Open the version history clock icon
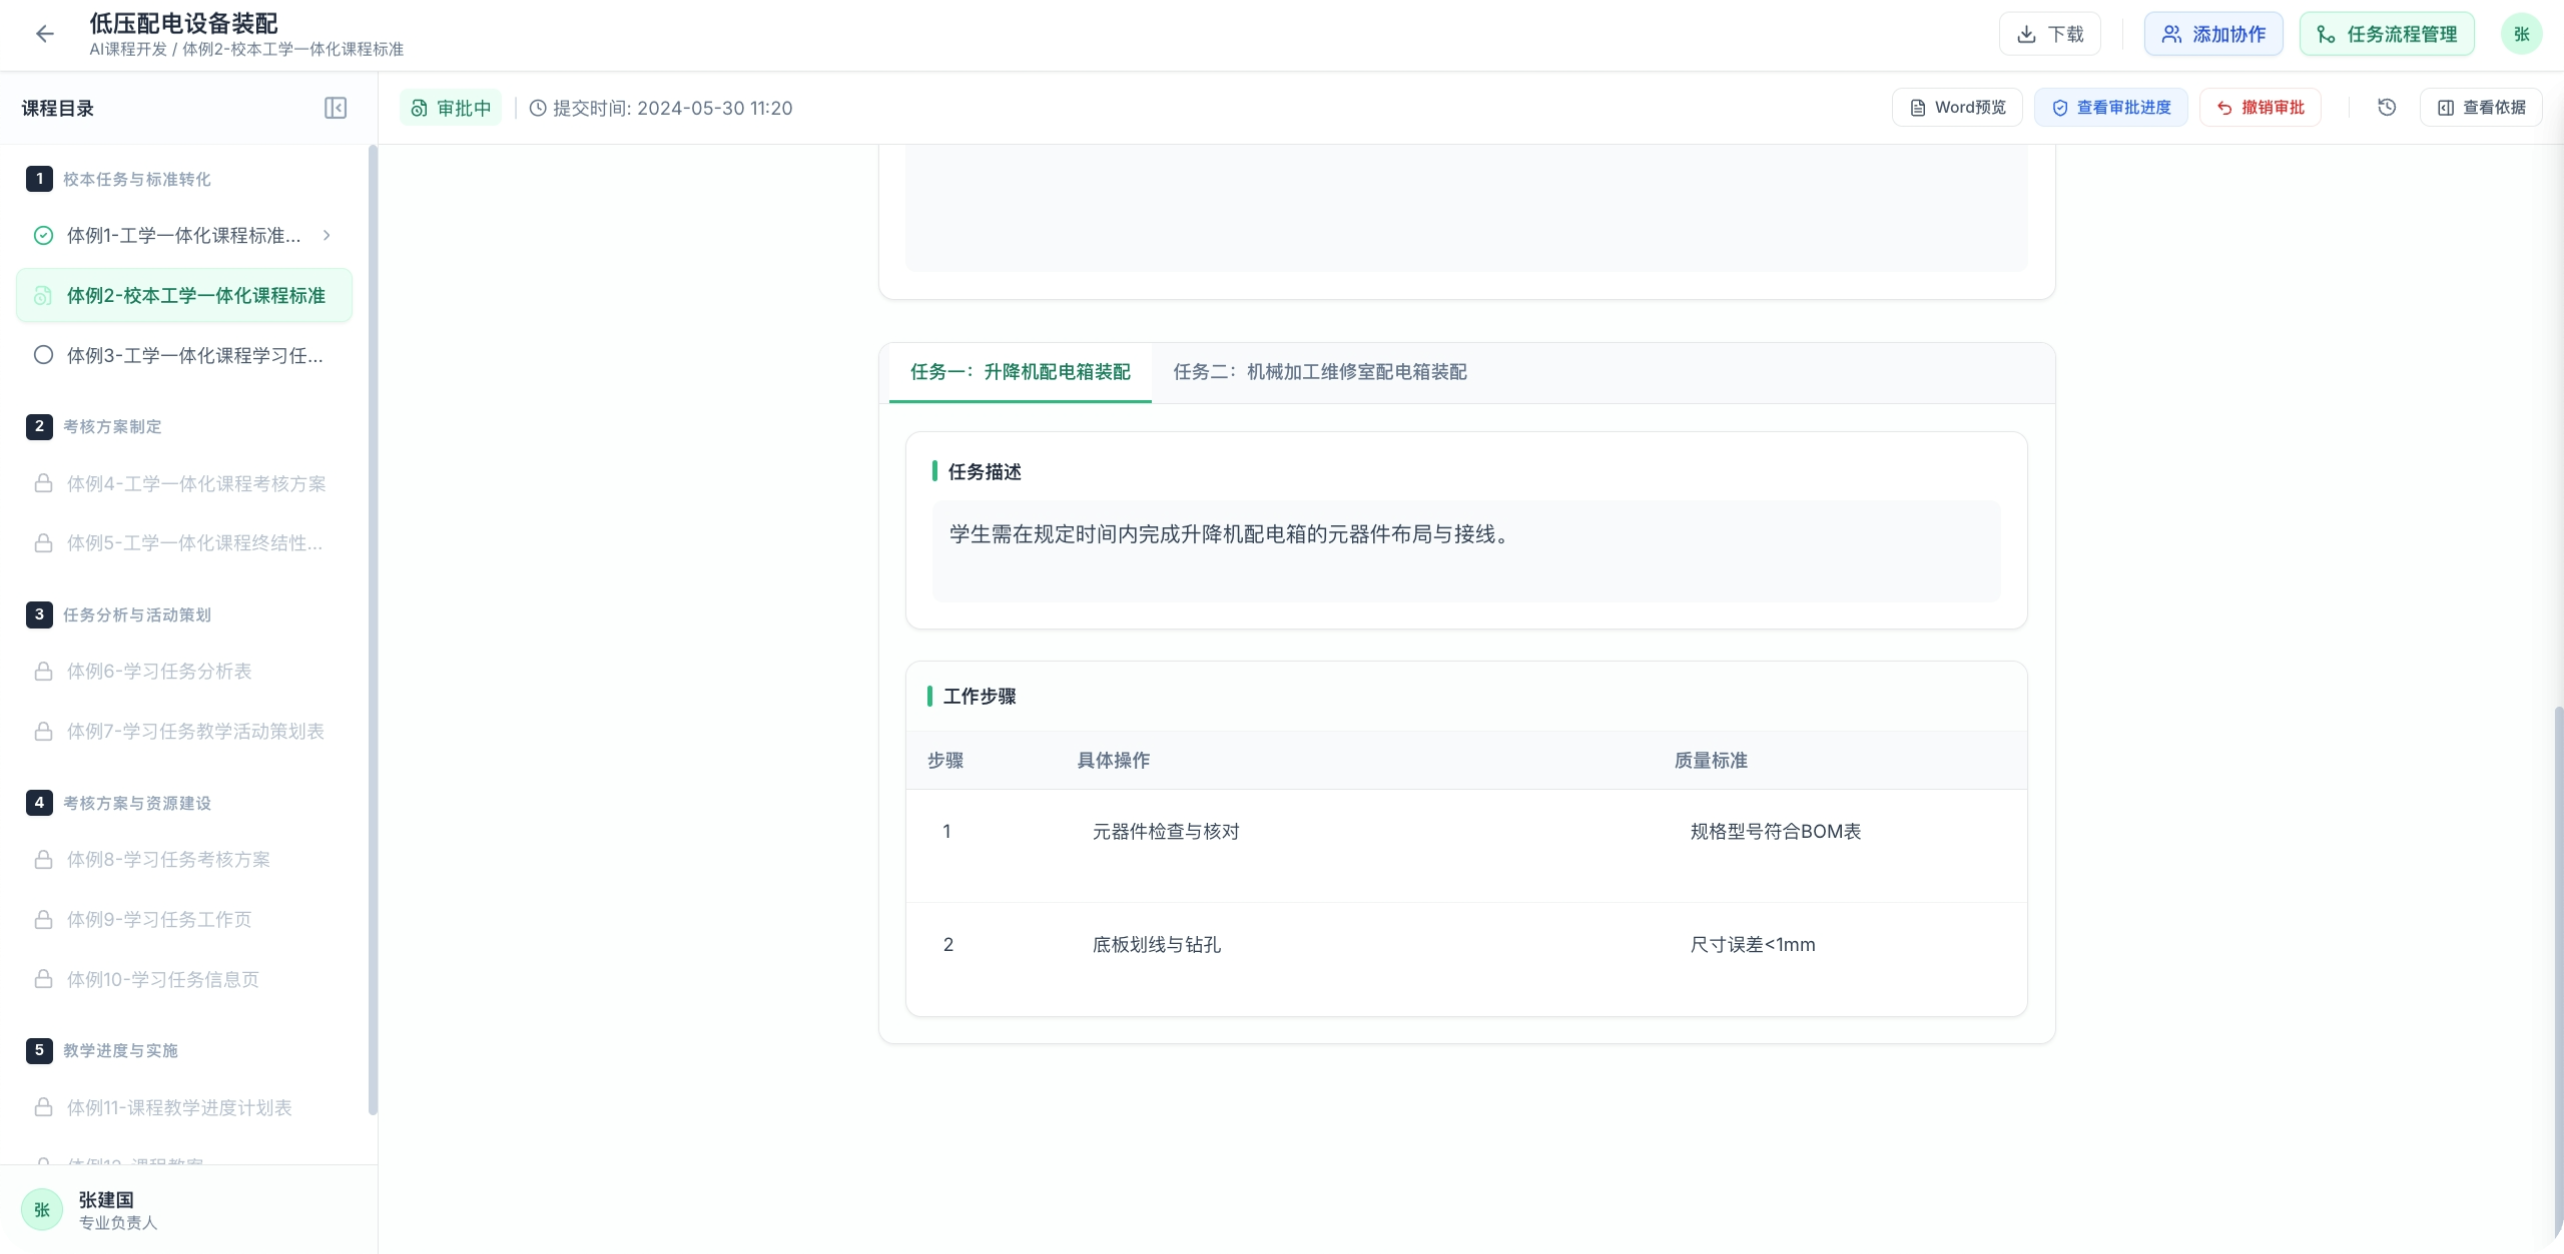 click(x=2386, y=107)
